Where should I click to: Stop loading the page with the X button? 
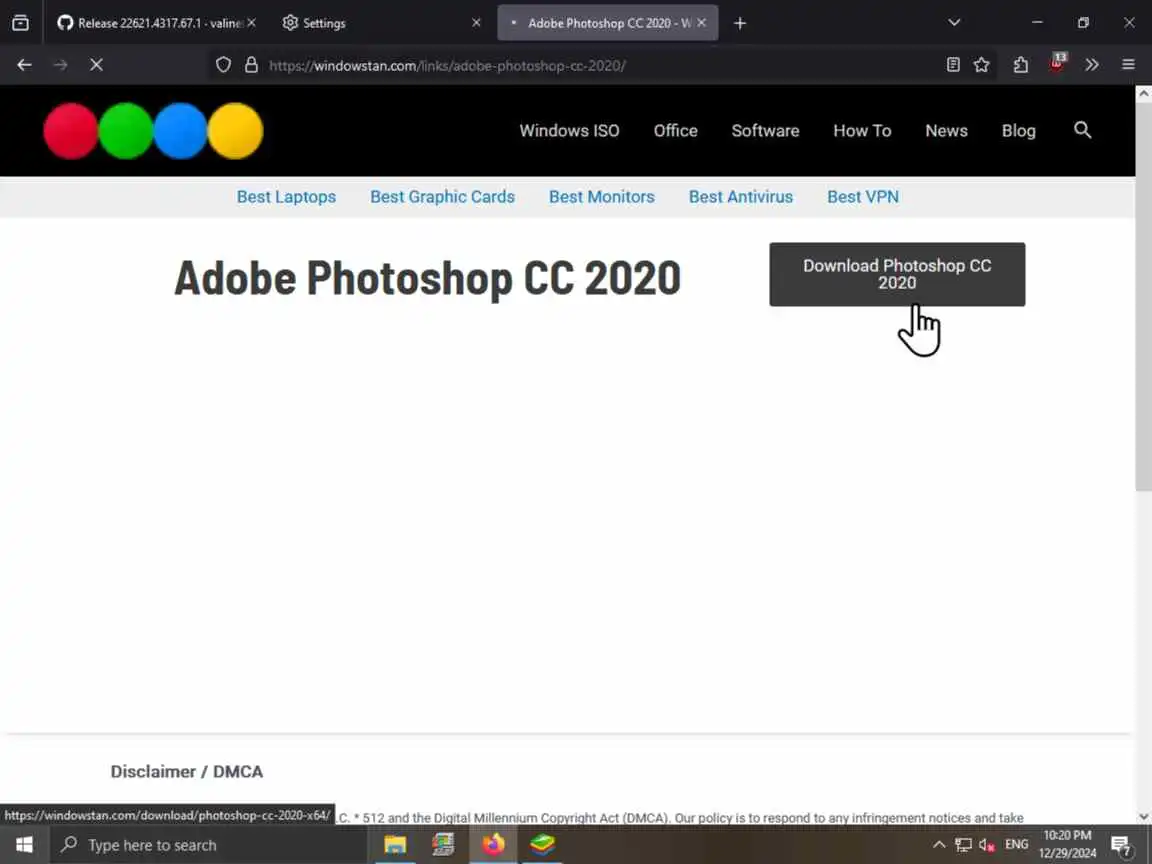(x=96, y=65)
